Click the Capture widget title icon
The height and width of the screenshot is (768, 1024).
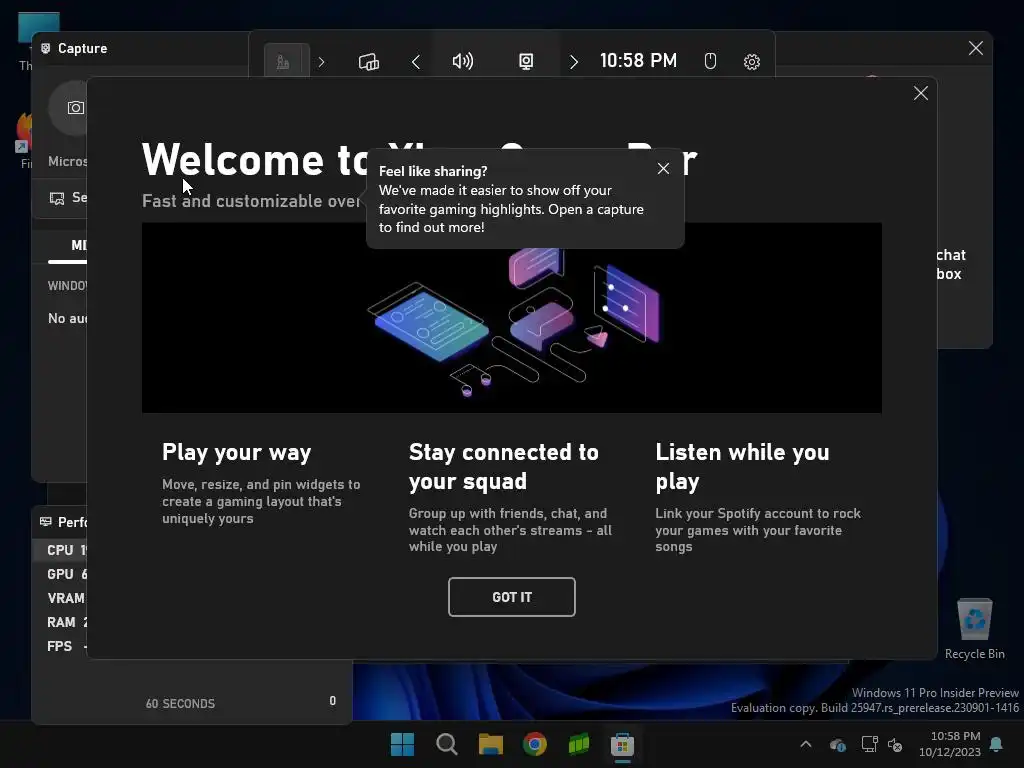(x=46, y=48)
